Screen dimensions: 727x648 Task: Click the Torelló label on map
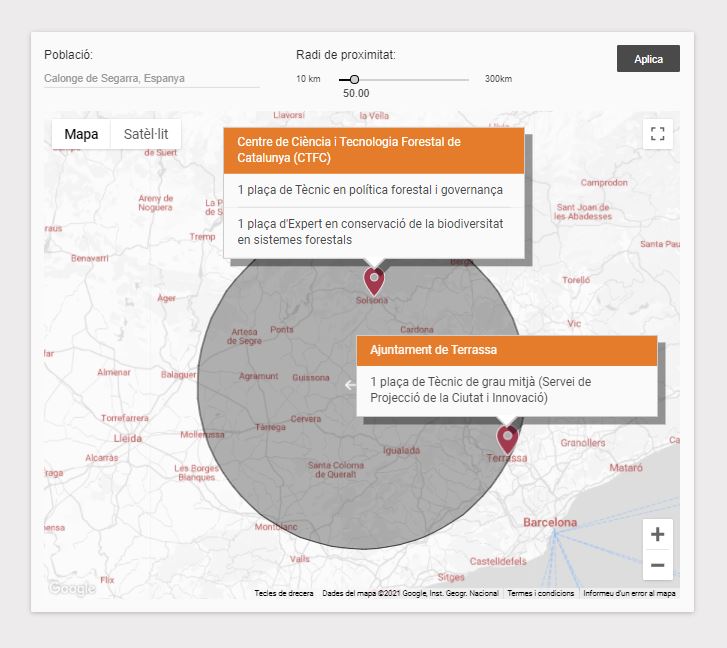(576, 280)
